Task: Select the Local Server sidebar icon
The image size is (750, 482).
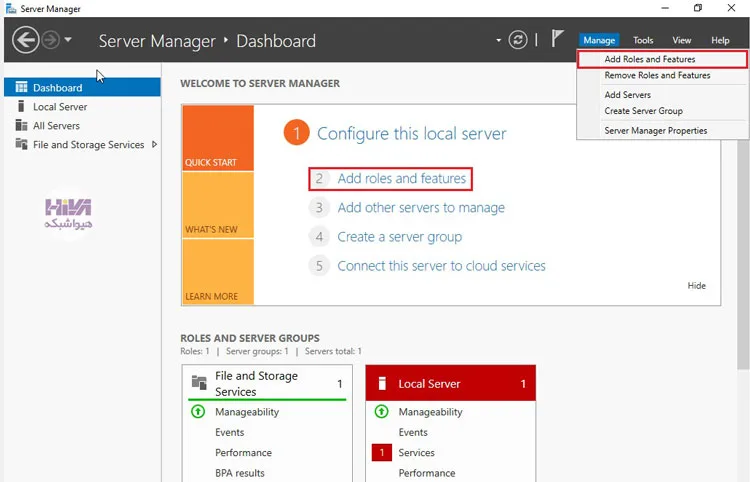Action: click(21, 106)
